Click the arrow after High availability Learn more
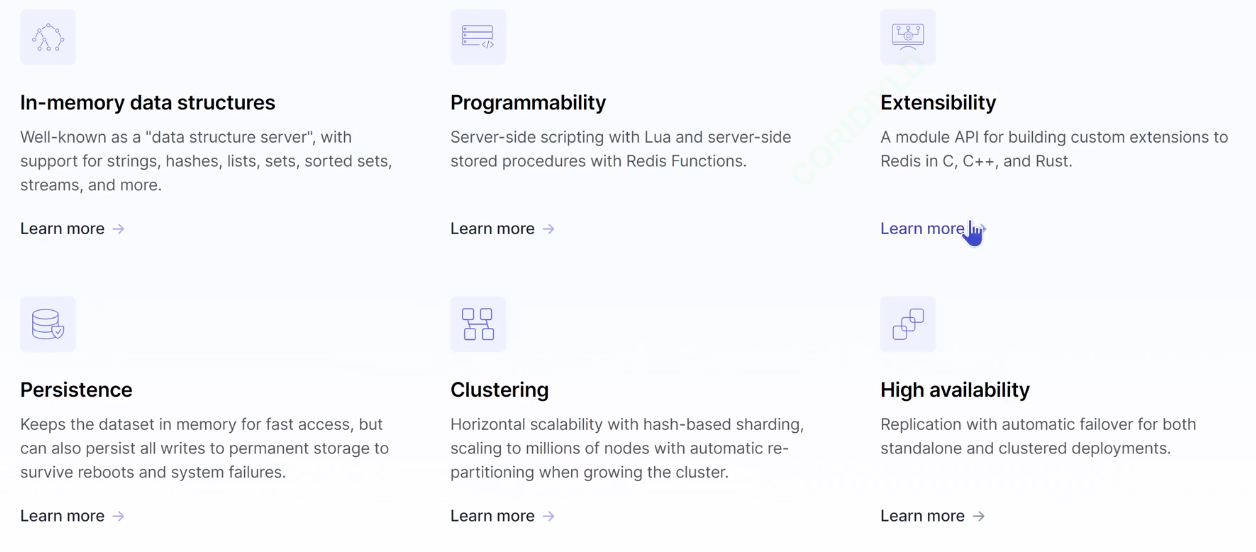The width and height of the screenshot is (1256, 552). (x=978, y=516)
